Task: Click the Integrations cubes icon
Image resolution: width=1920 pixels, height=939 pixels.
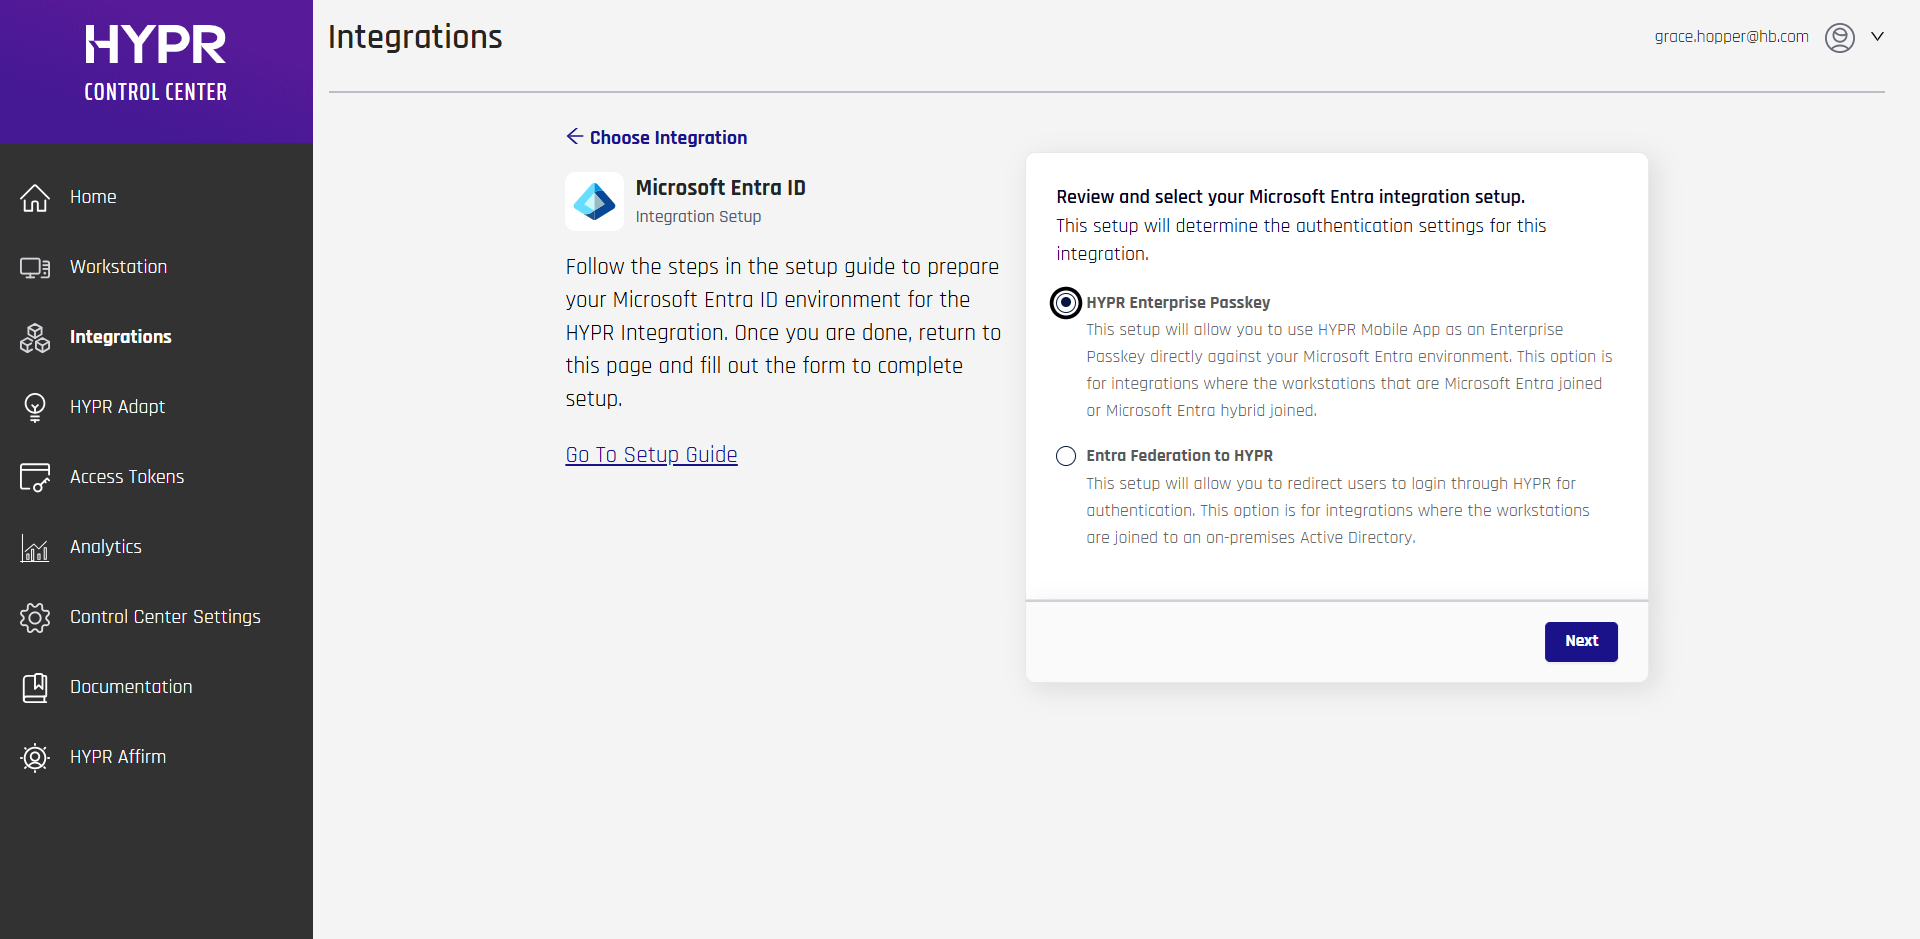Action: pyautogui.click(x=35, y=338)
